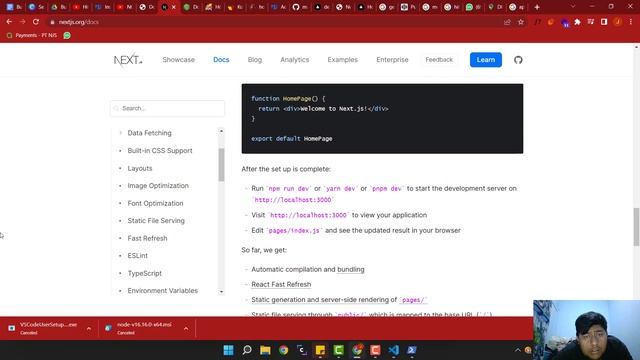Add a new browser tab

[x=537, y=7]
